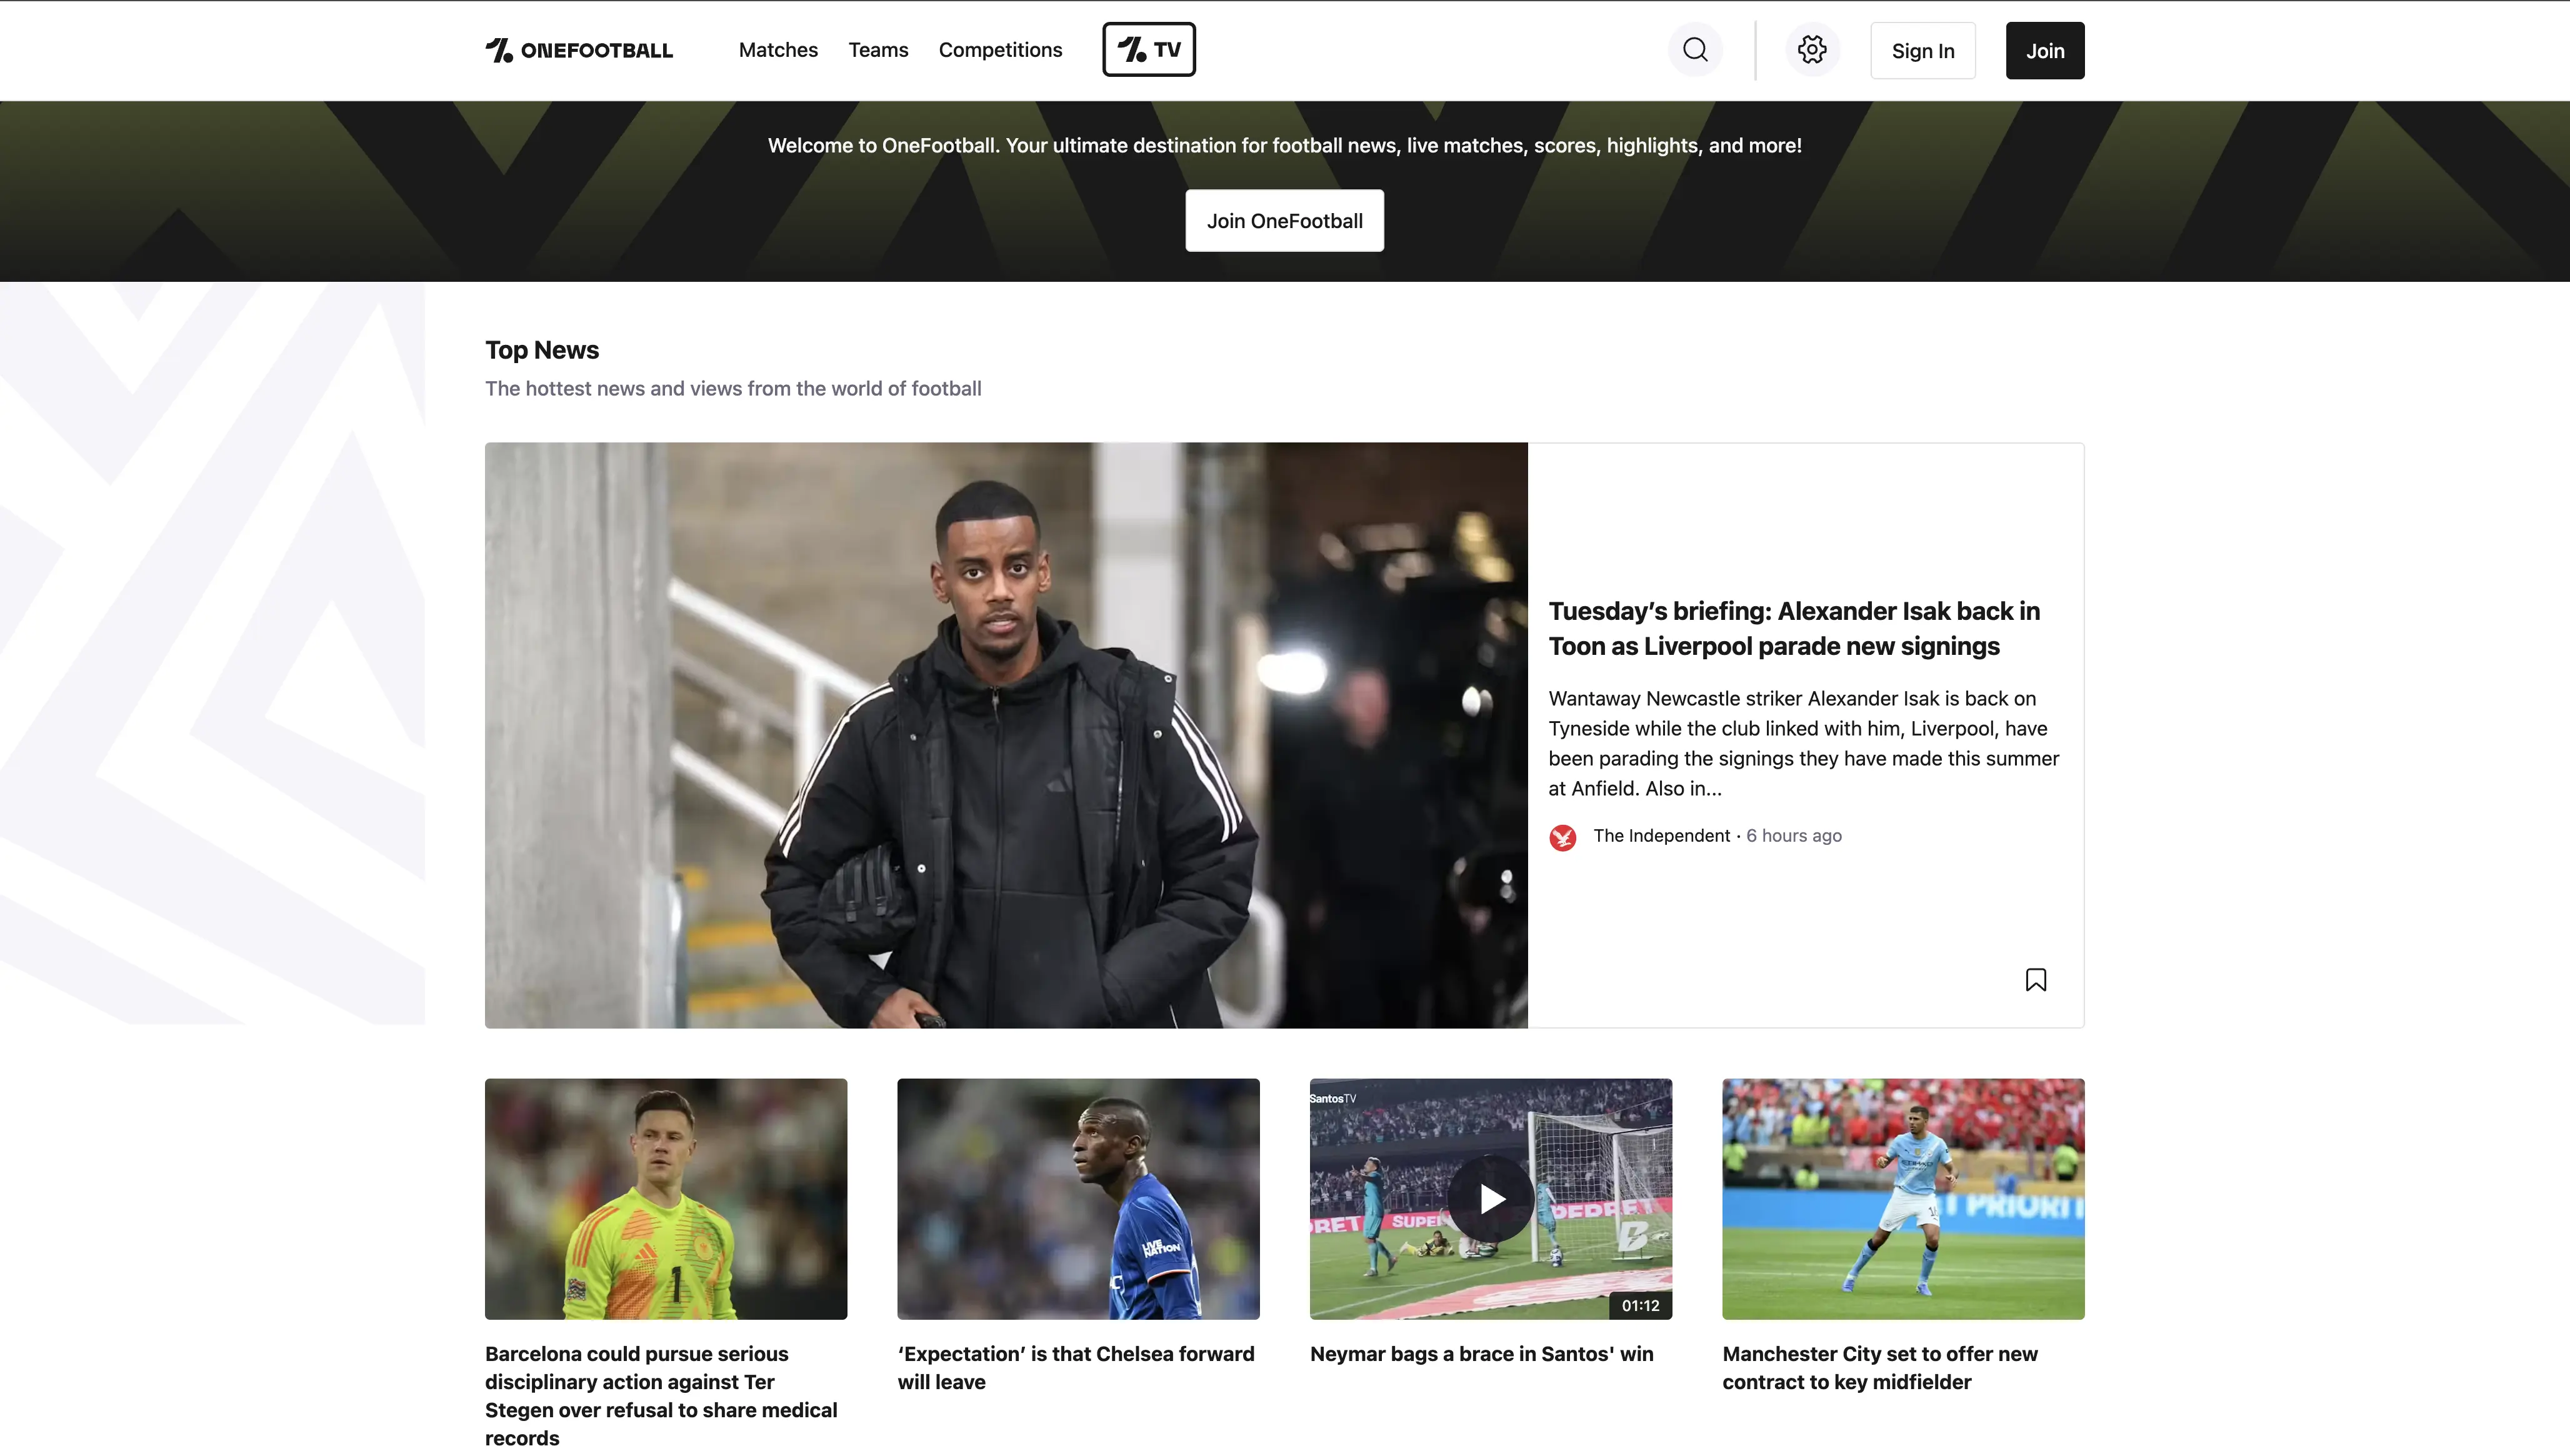Open settings via the gear icon
Screen dimensions: 2570x1456
pos(1812,50)
